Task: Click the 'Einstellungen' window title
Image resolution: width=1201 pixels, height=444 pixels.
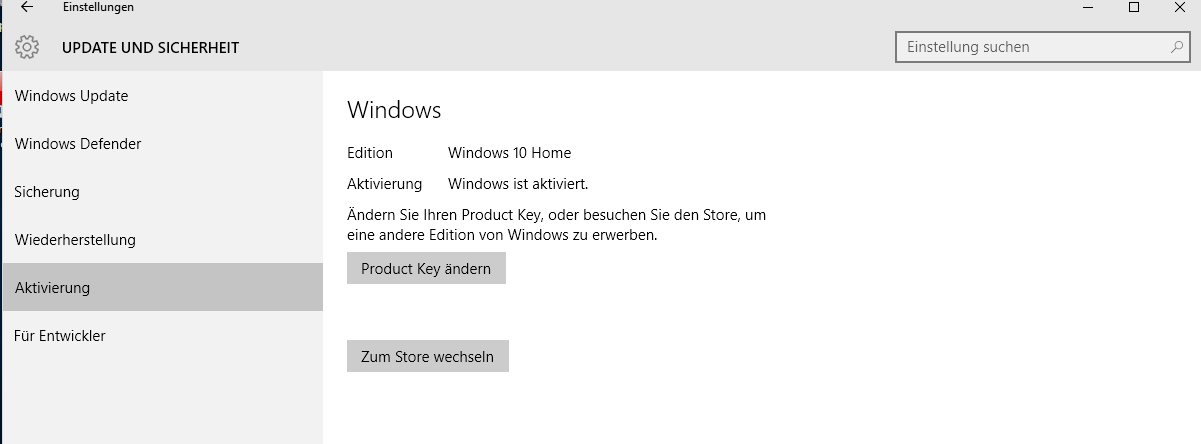Action: point(98,8)
